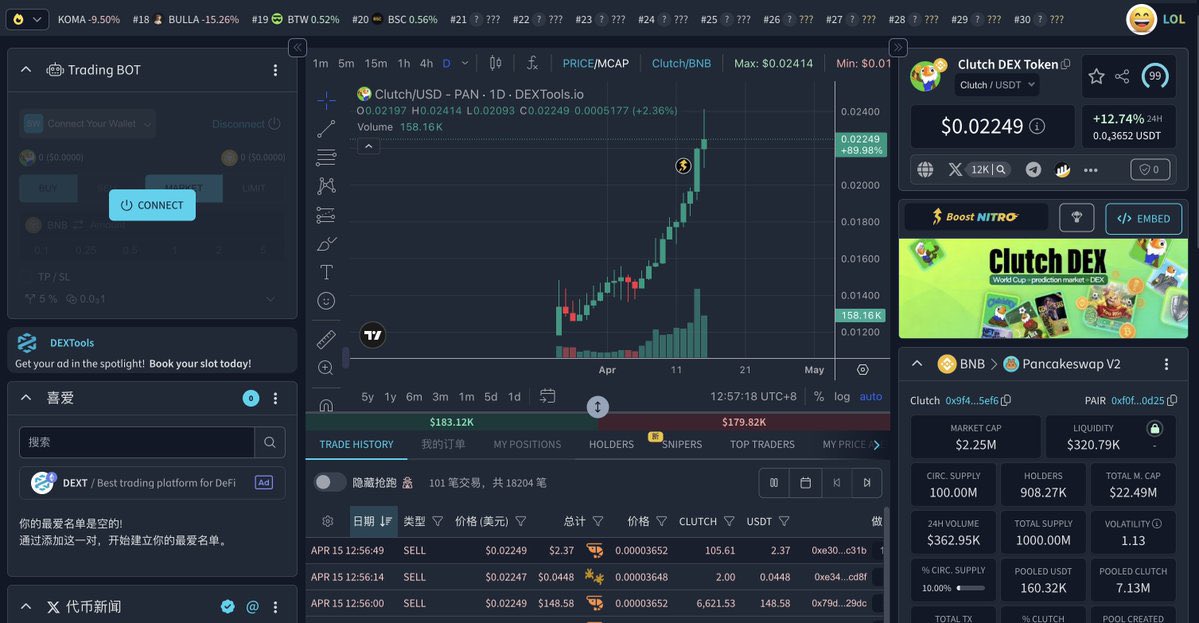Switch to the TRADE HISTORY tab

tap(356, 444)
